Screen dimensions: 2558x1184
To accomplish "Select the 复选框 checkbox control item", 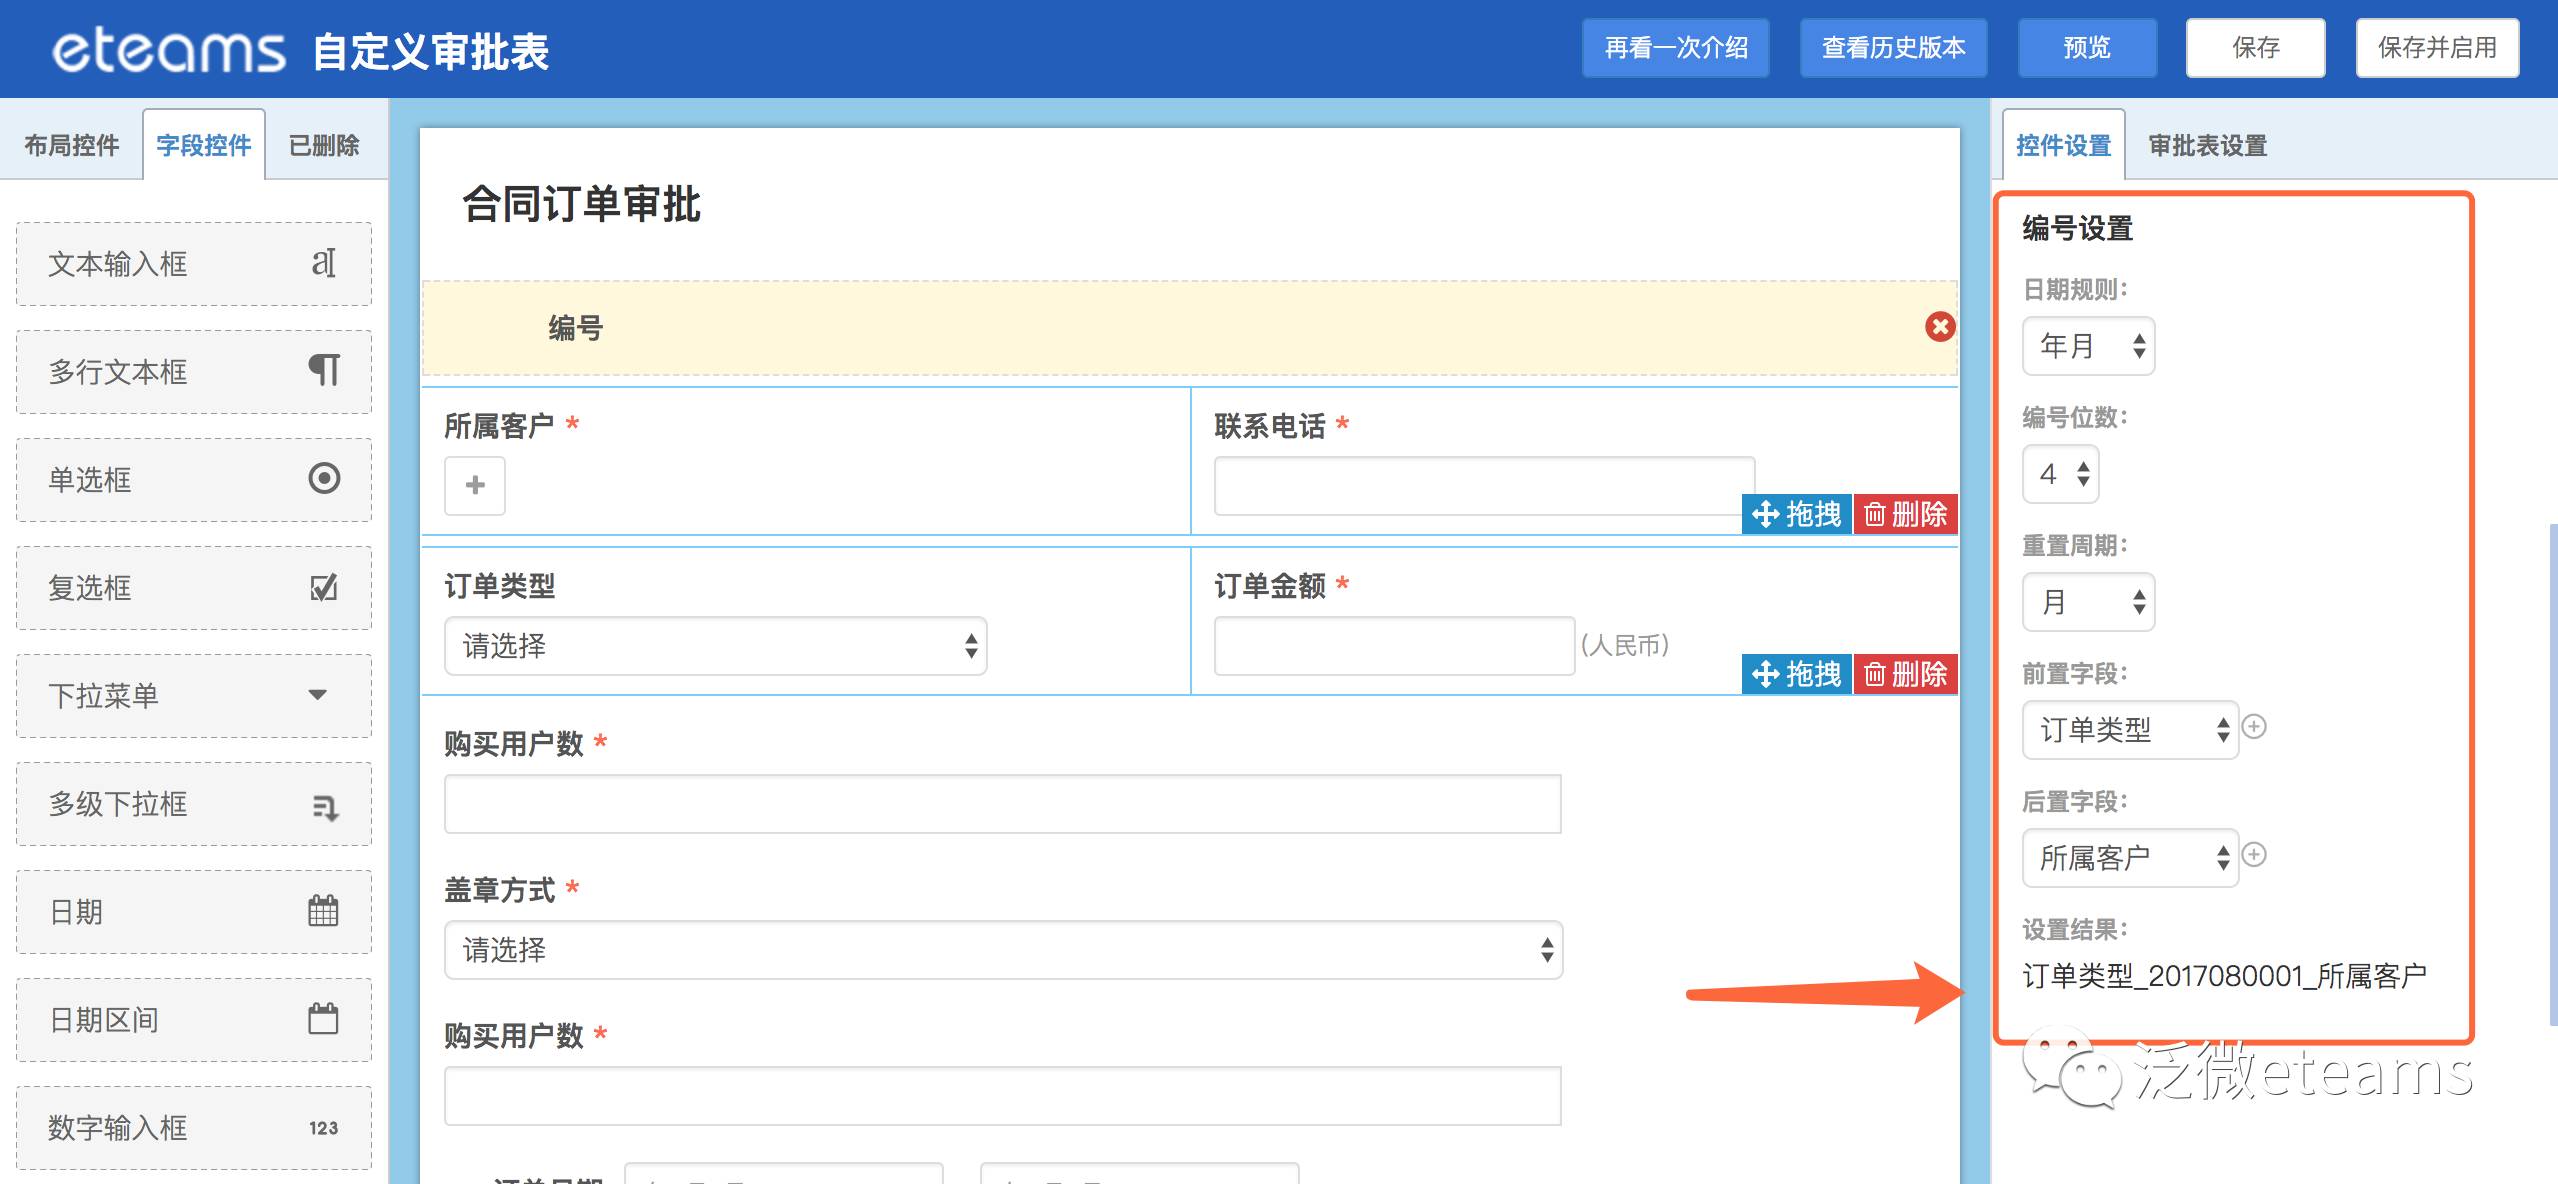I will pos(194,588).
